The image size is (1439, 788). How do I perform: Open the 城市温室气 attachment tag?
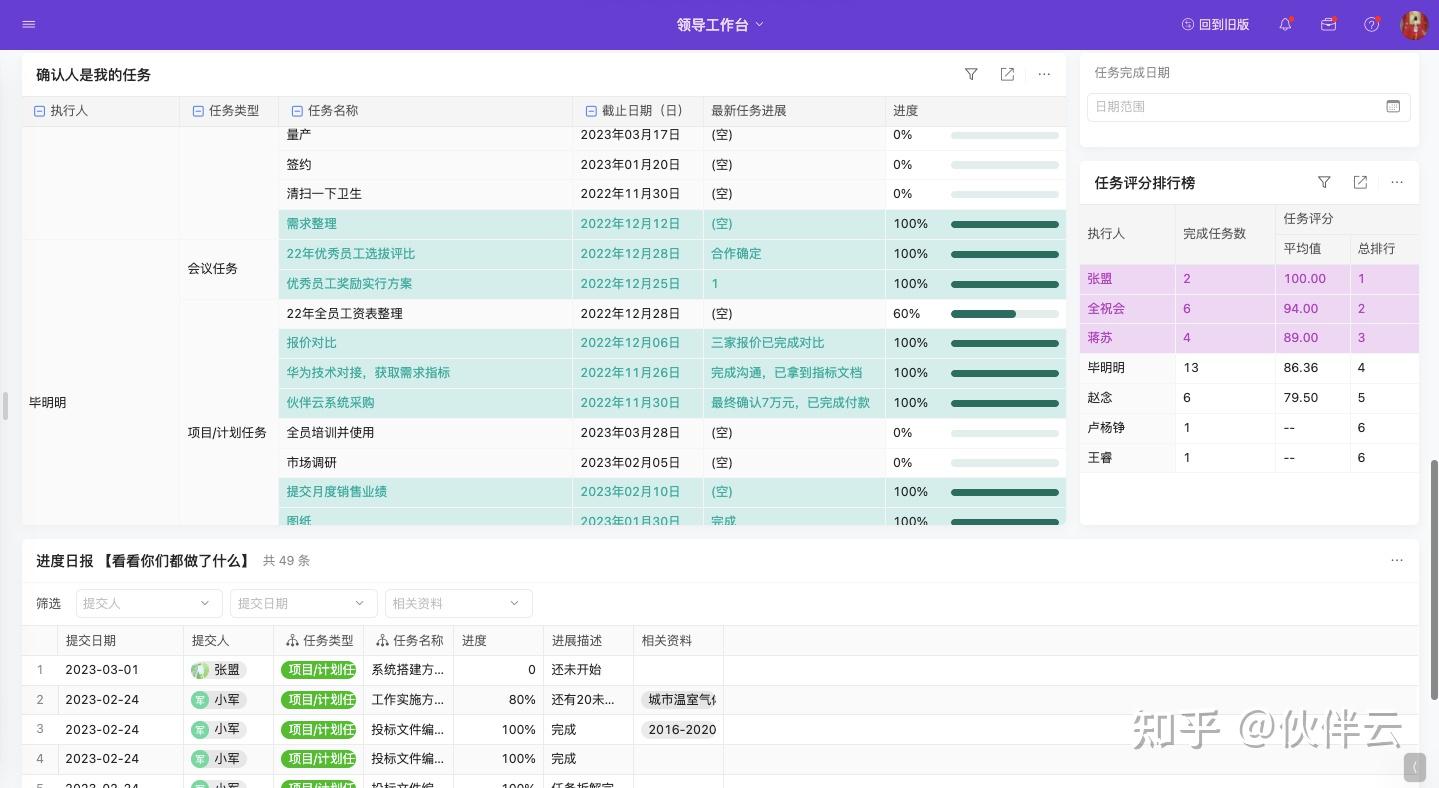[x=680, y=700]
